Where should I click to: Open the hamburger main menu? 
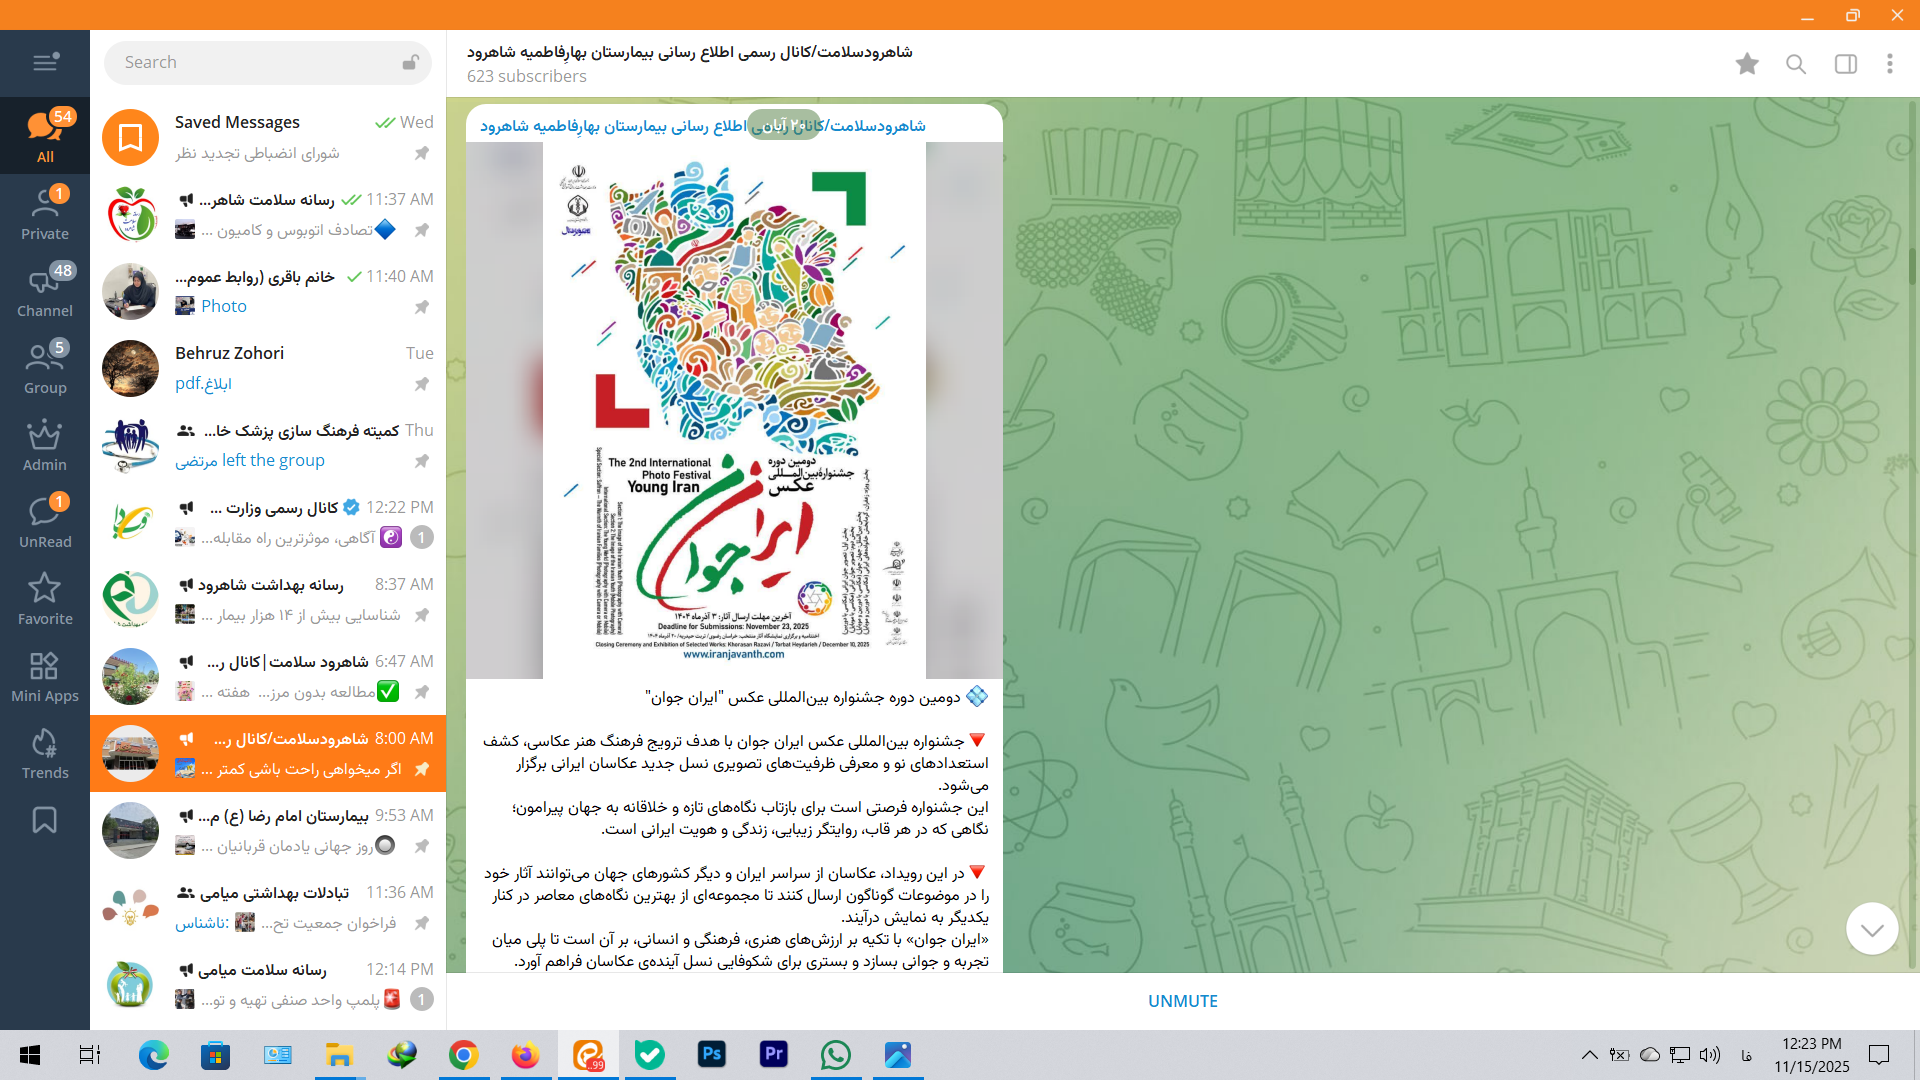(x=45, y=63)
